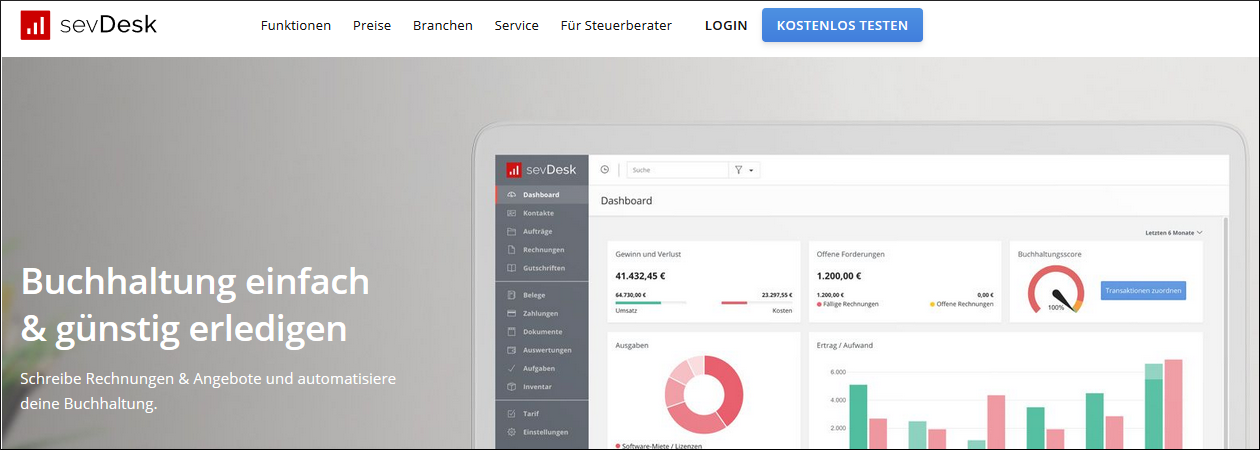Click the Gewinn und Verlust card title
This screenshot has width=1260, height=450.
point(648,254)
